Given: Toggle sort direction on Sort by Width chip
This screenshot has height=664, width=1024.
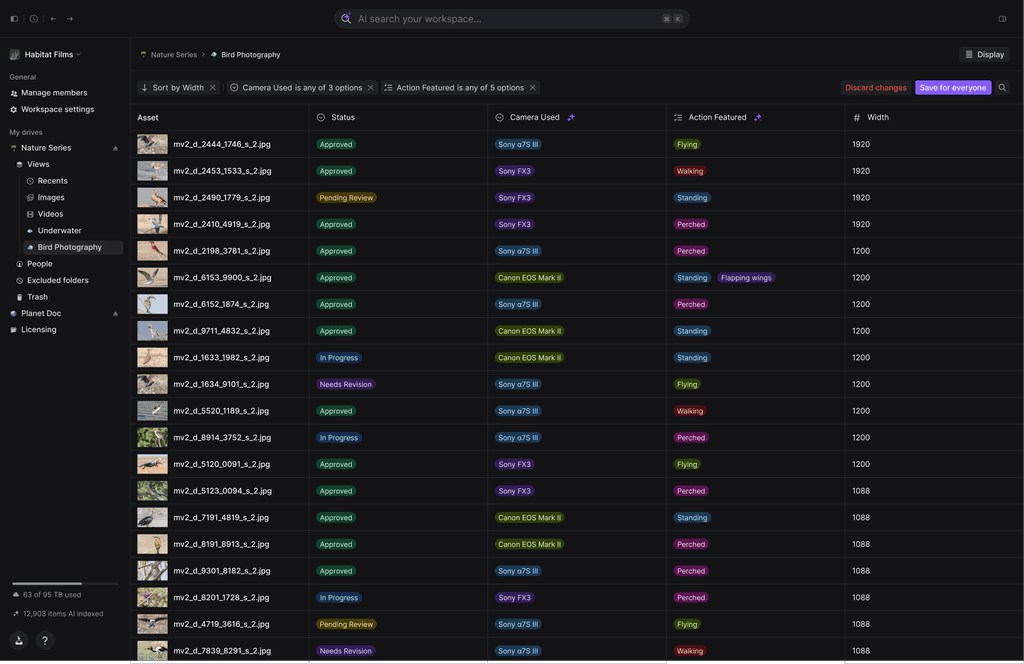Looking at the screenshot, I should (x=145, y=87).
